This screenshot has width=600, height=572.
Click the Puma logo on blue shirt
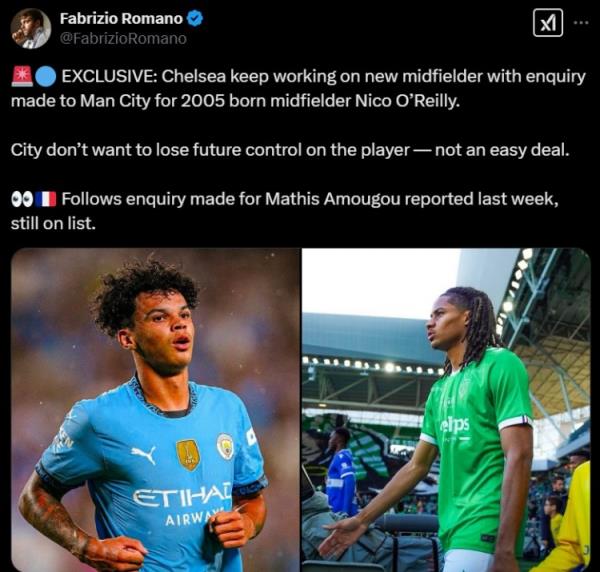(x=143, y=455)
